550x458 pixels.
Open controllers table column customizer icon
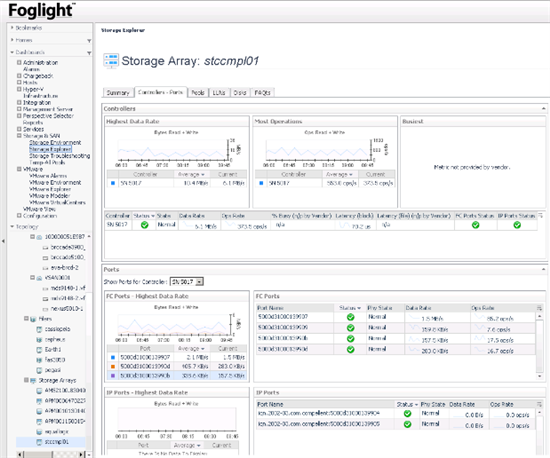pos(541,215)
